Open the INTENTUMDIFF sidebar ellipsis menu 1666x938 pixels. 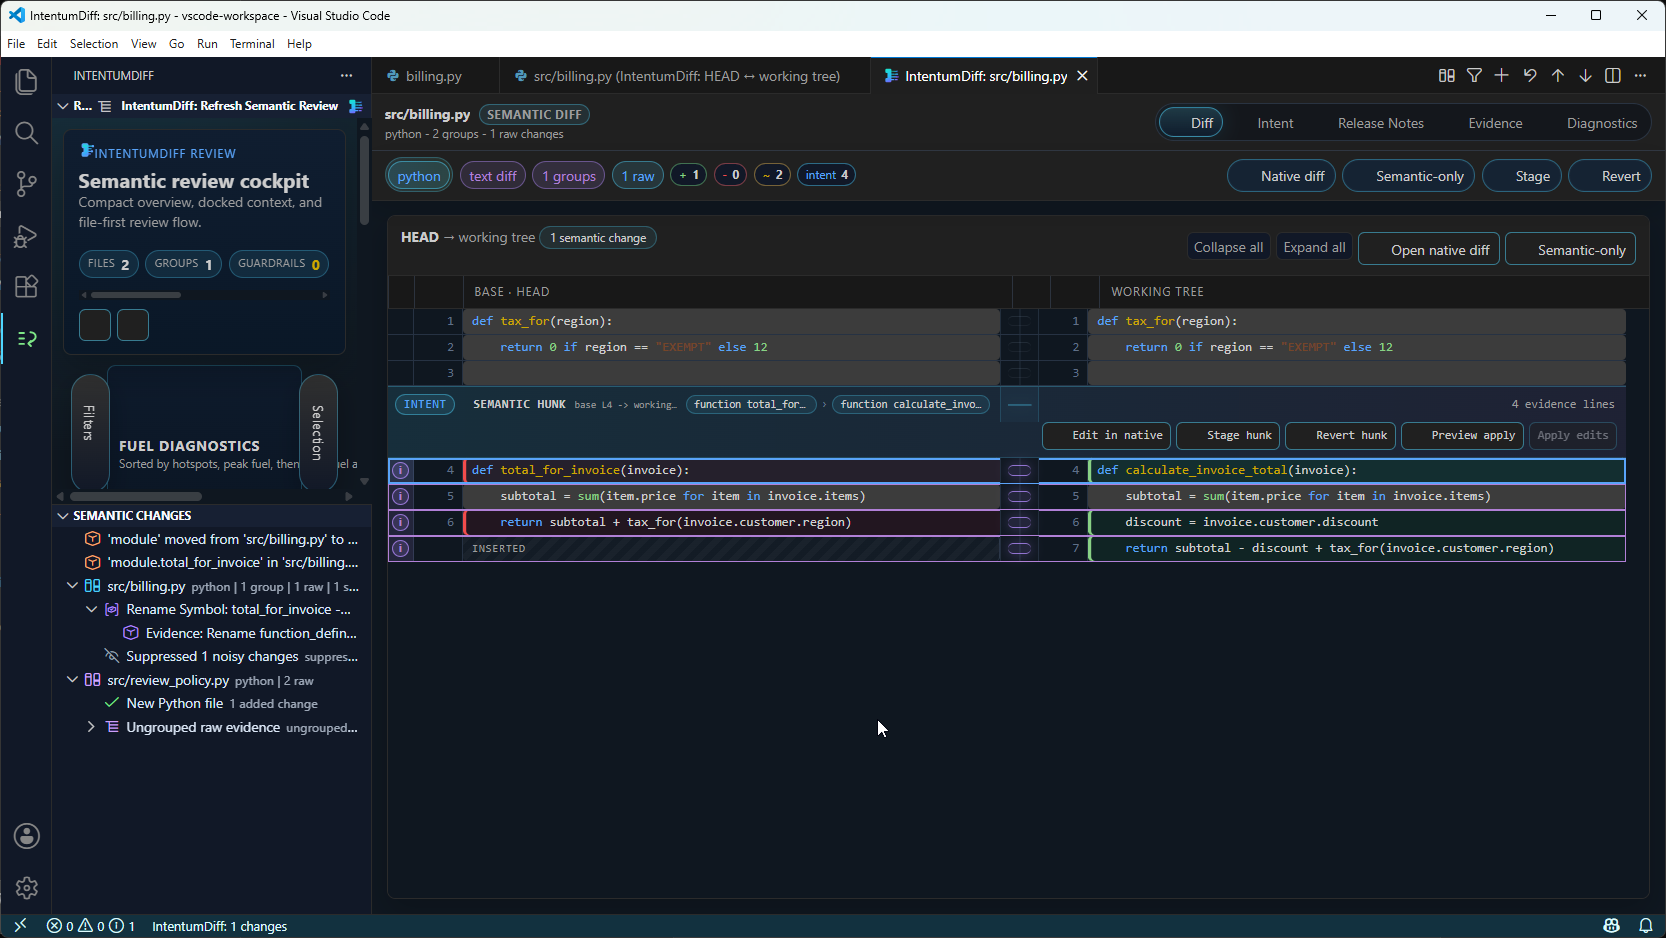[x=346, y=76]
